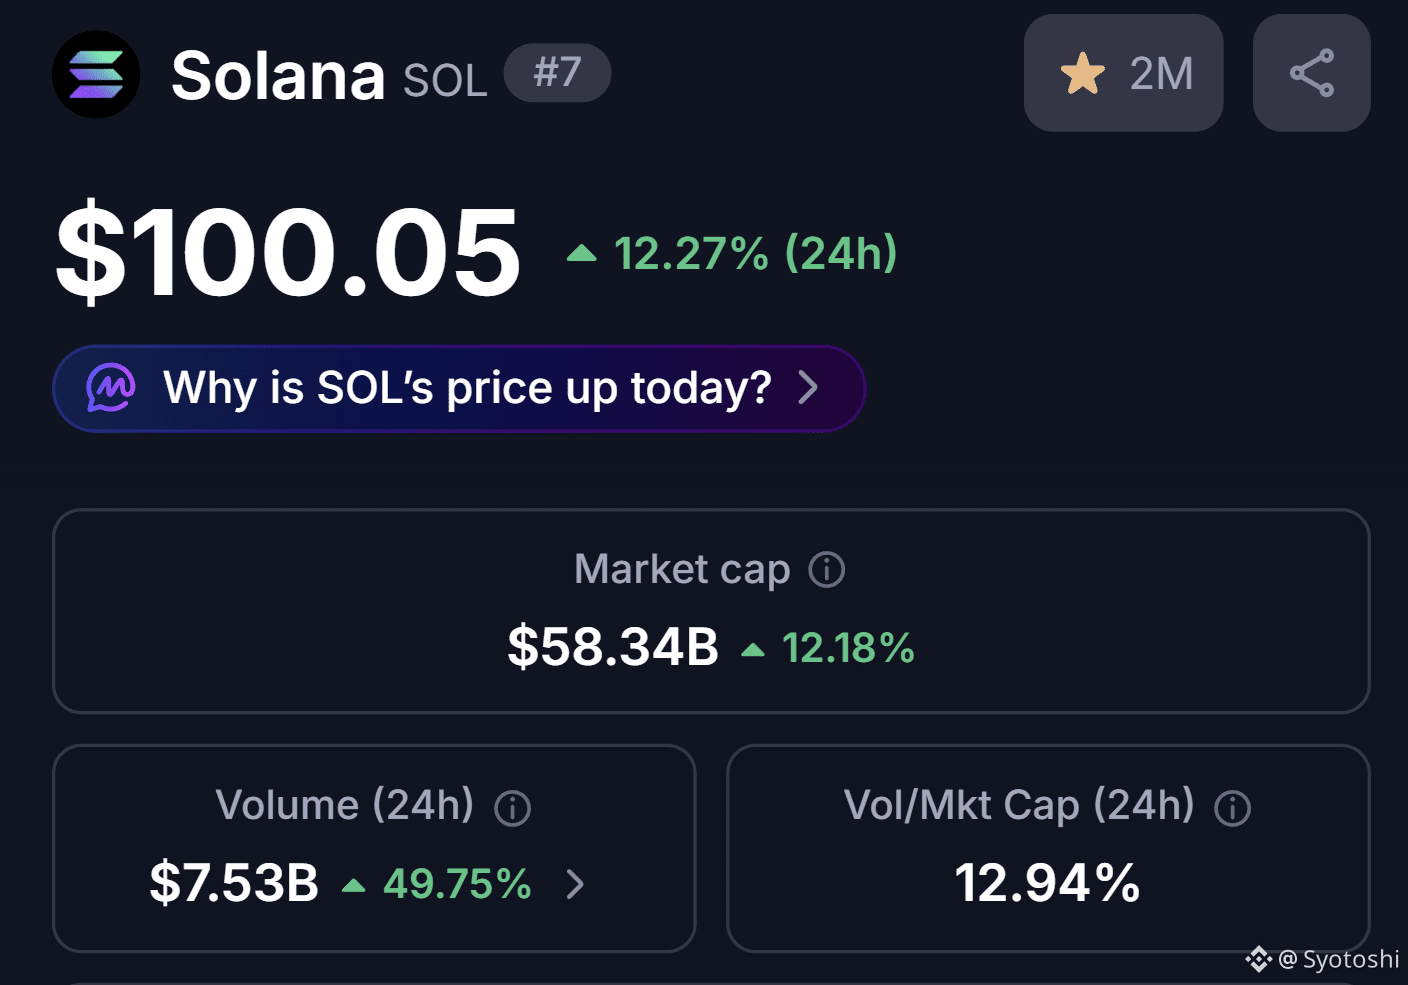The image size is (1408, 985).
Task: Open Vol/Mkt Cap info icon
Action: click(x=1232, y=808)
